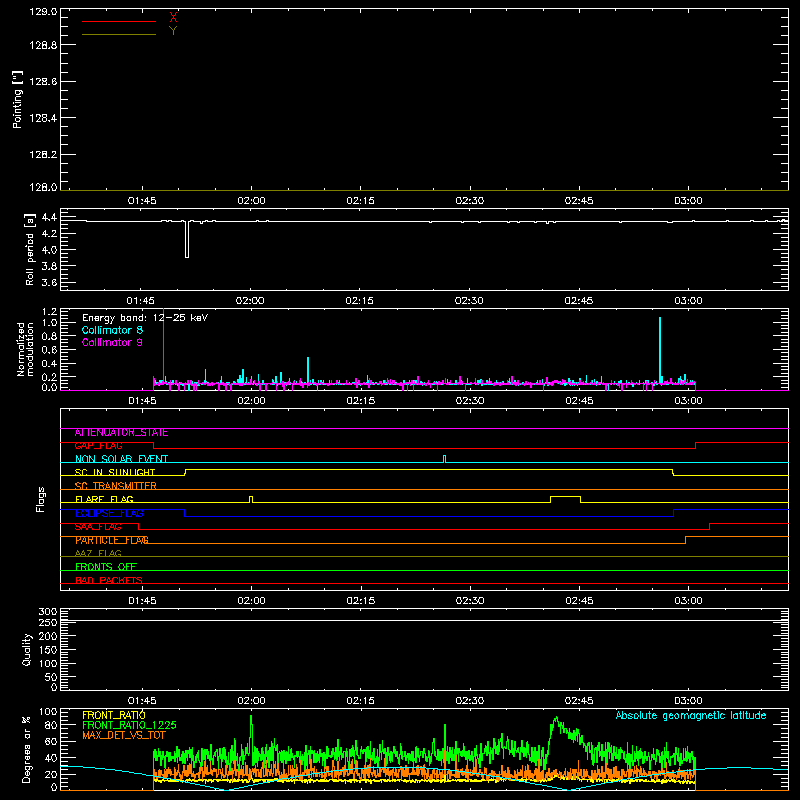Screen dimensions: 800x800
Task: Click the 'Energy band: 12-25 keV' label
Action: 145,318
